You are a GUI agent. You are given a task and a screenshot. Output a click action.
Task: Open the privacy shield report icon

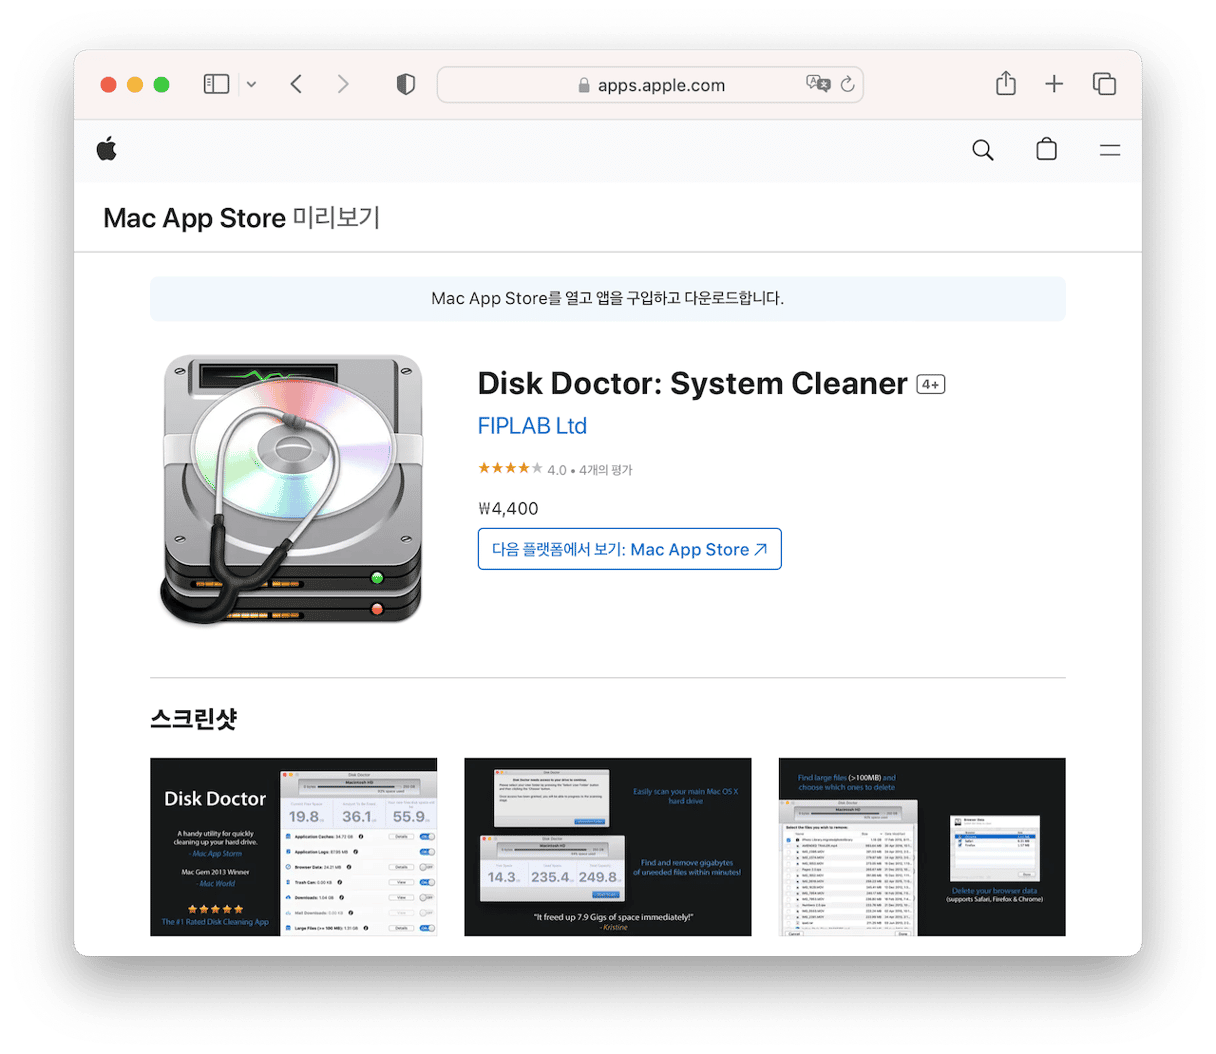[405, 85]
